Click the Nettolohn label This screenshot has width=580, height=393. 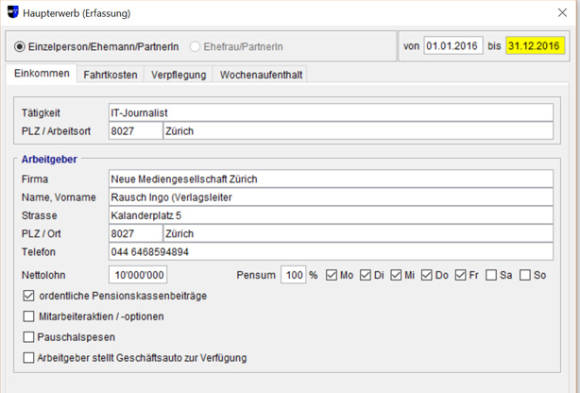click(x=43, y=275)
